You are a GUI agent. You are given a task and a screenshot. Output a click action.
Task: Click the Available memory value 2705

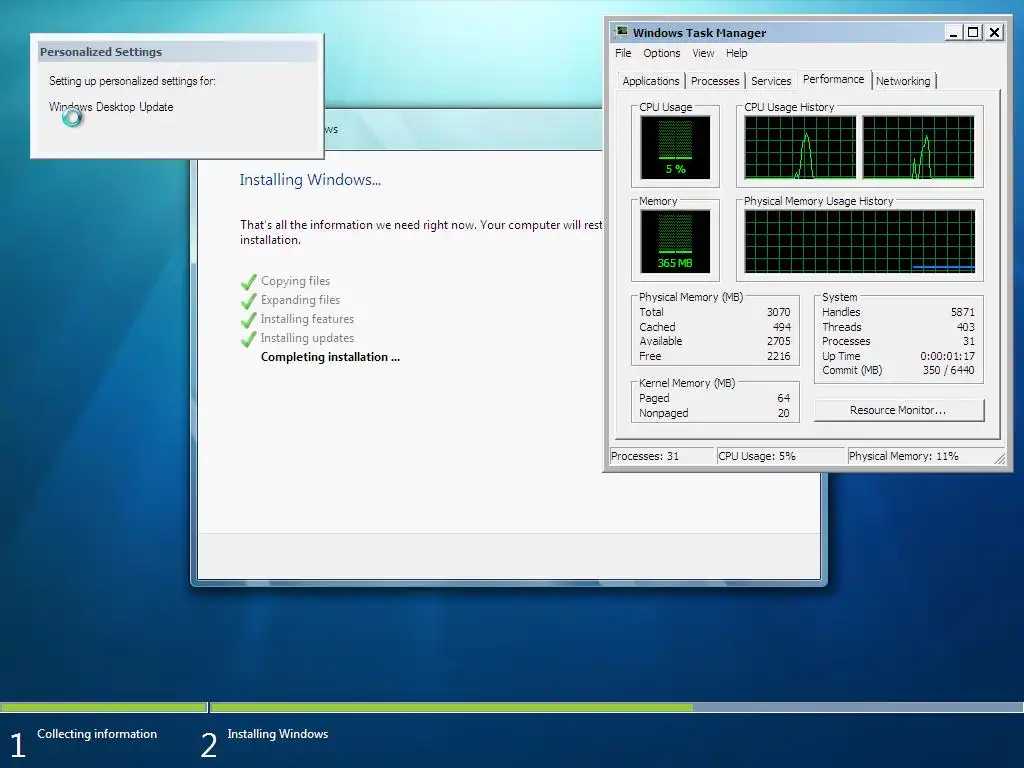click(x=778, y=341)
